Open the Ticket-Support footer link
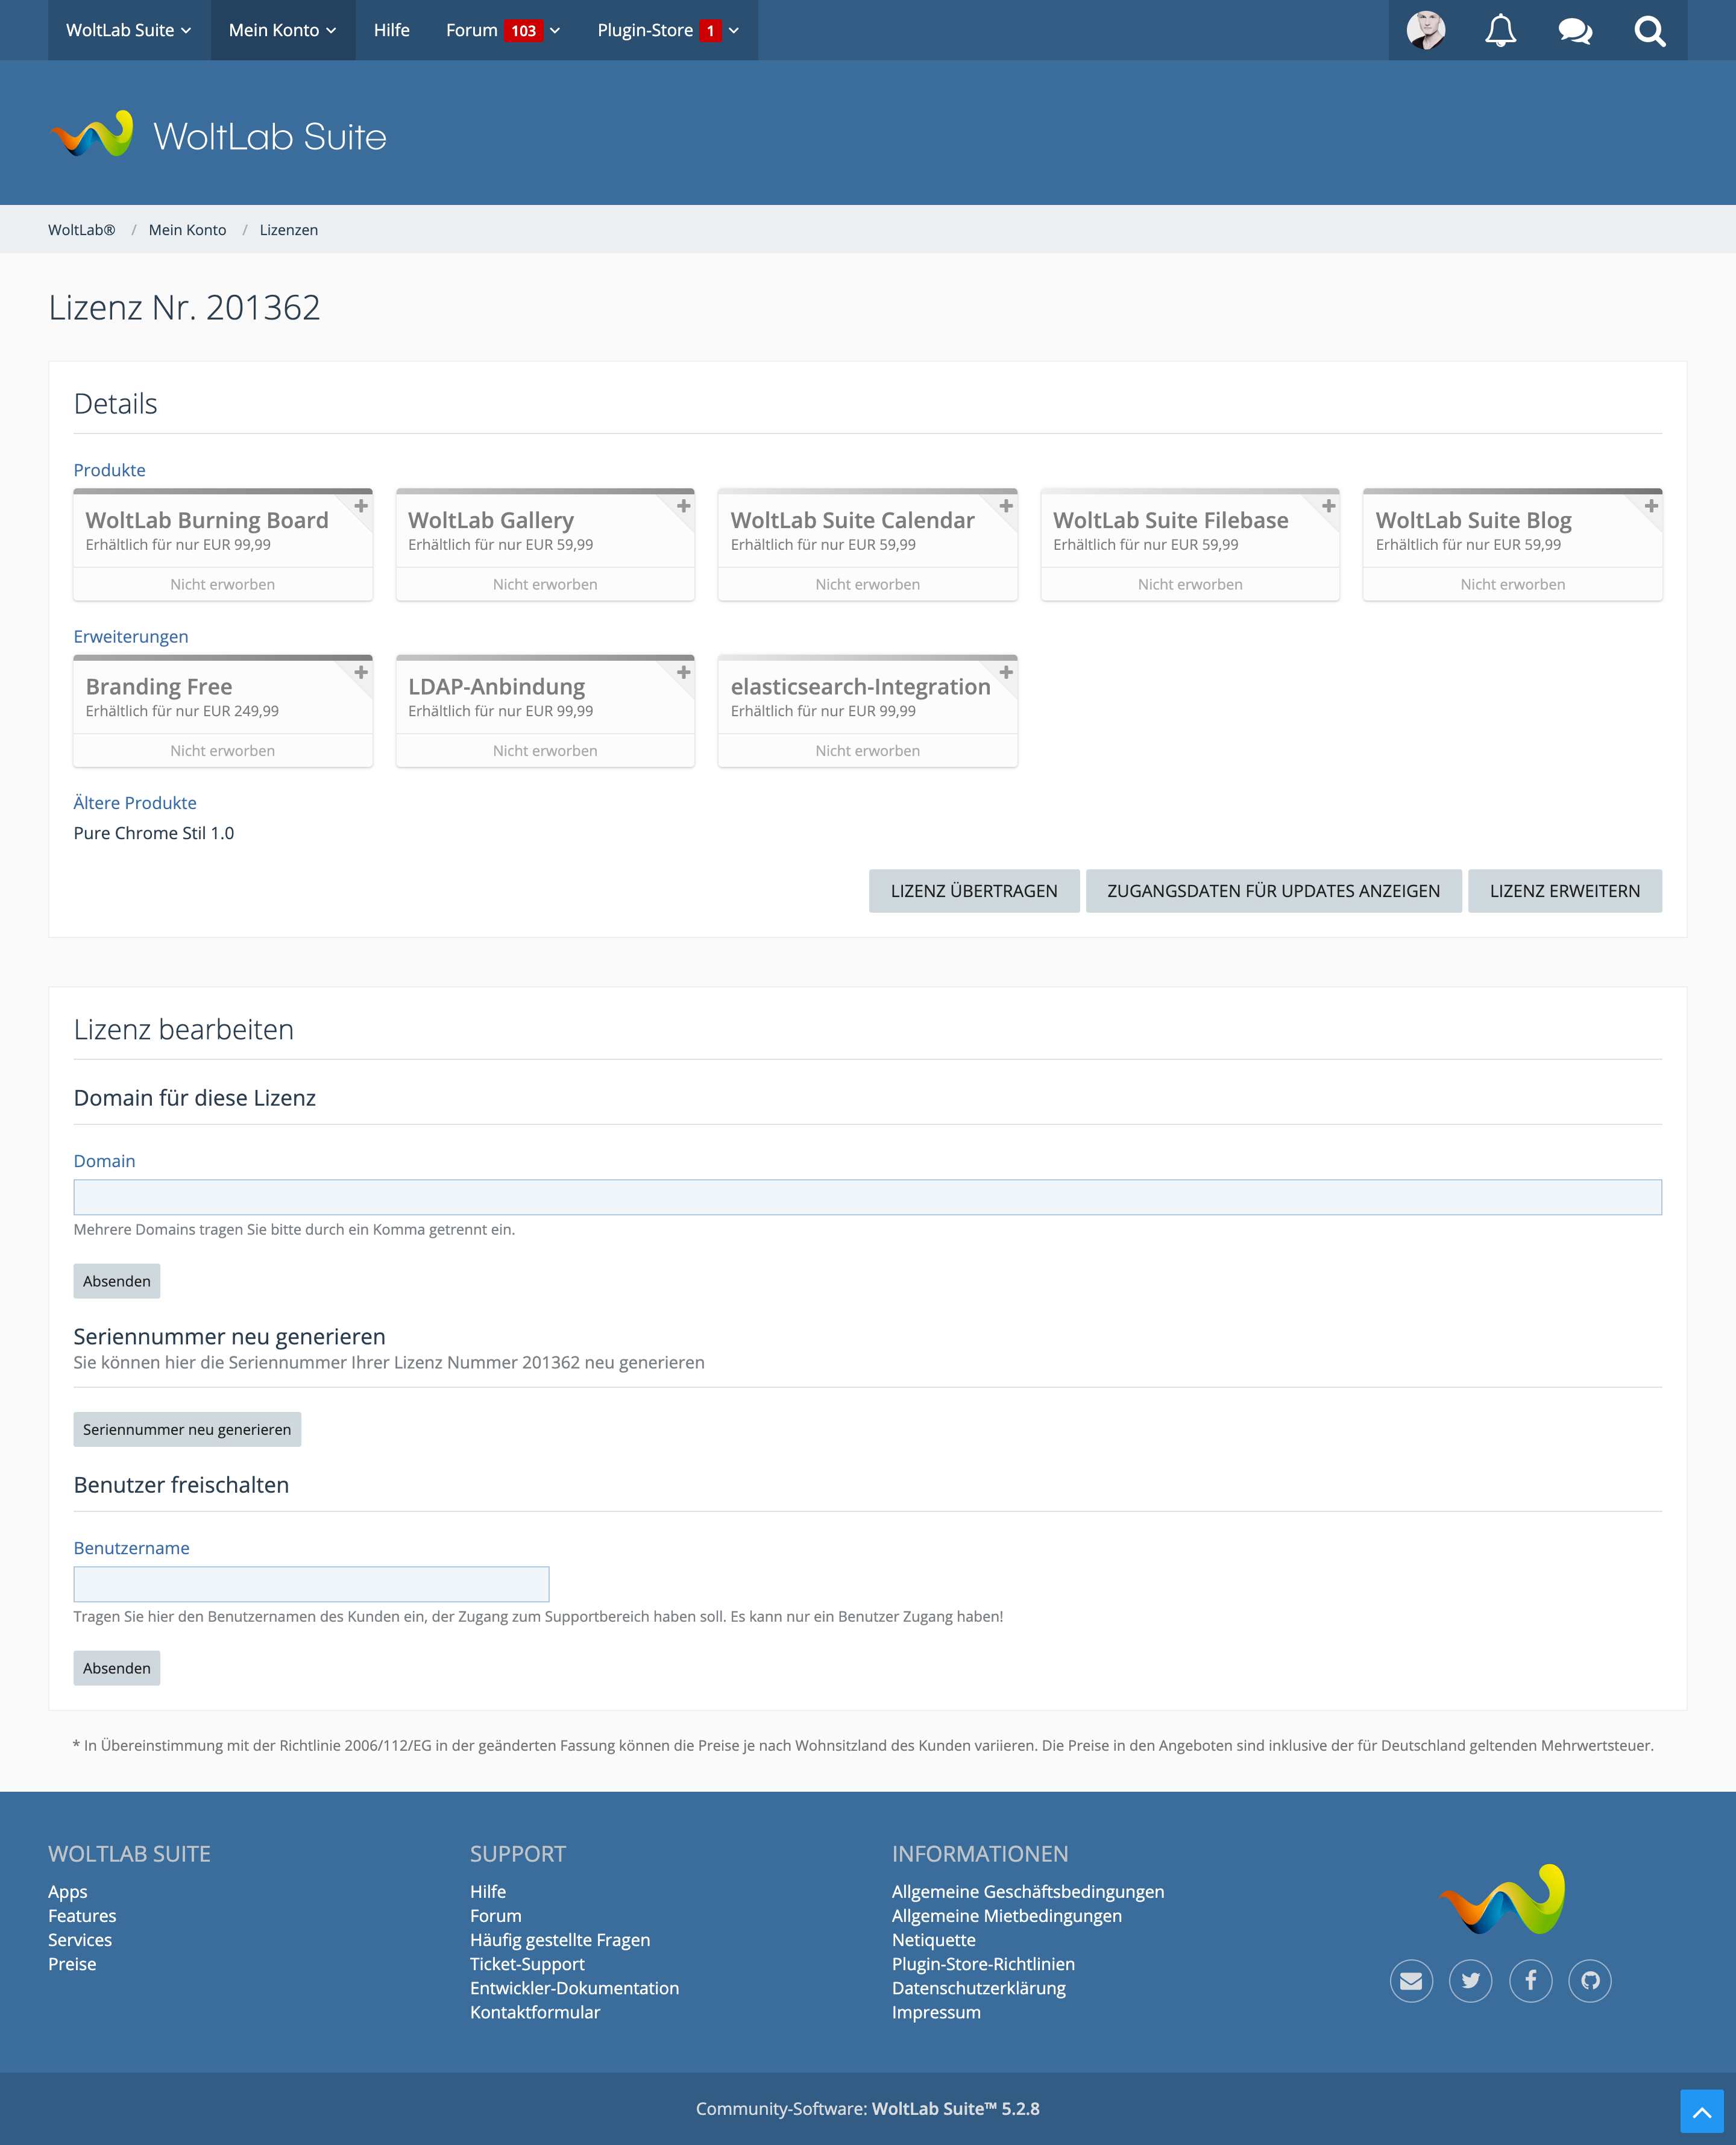This screenshot has height=2145, width=1736. point(527,1964)
